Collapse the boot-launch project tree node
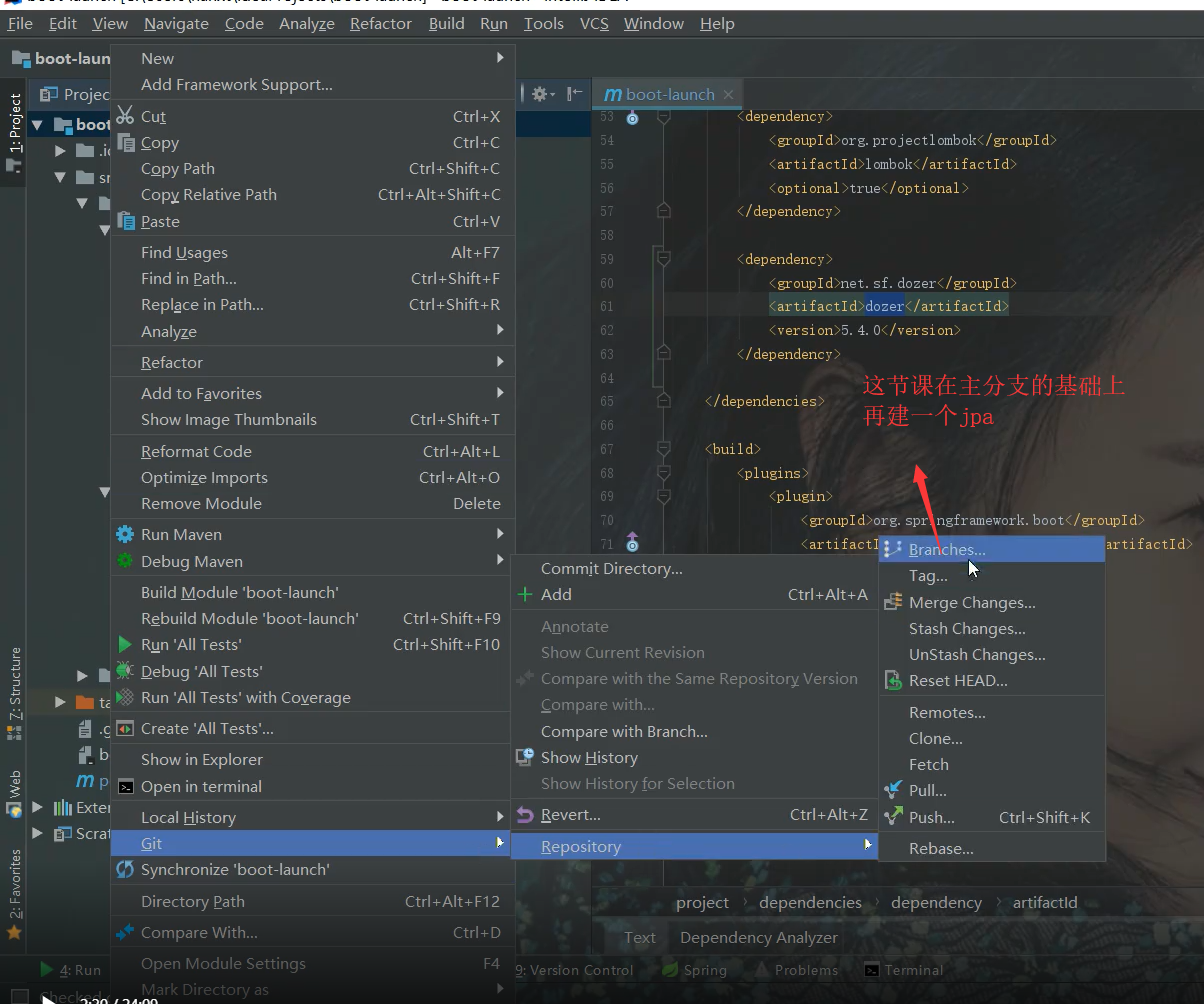The image size is (1204, 1004). [38, 124]
